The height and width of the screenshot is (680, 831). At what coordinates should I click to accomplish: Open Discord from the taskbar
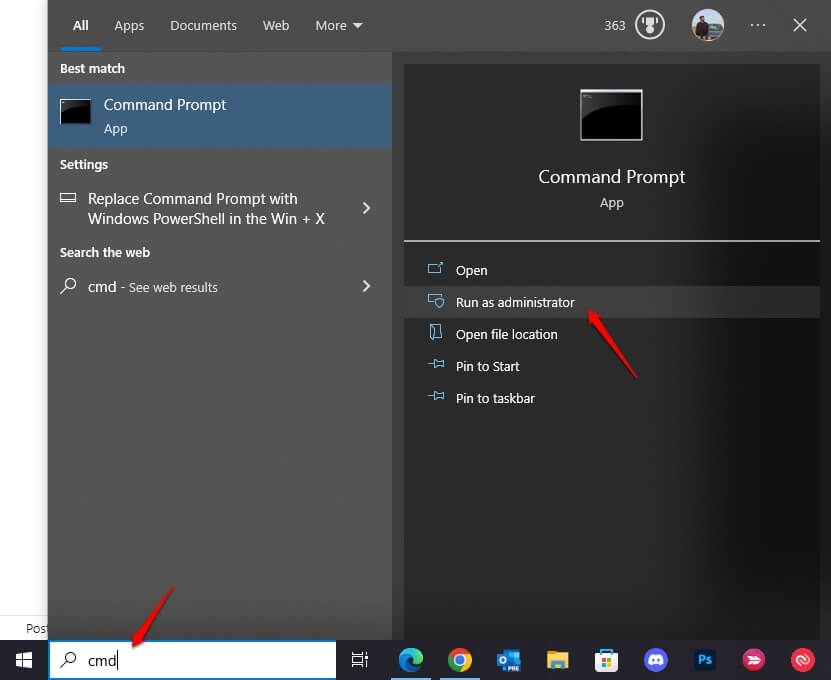656,660
